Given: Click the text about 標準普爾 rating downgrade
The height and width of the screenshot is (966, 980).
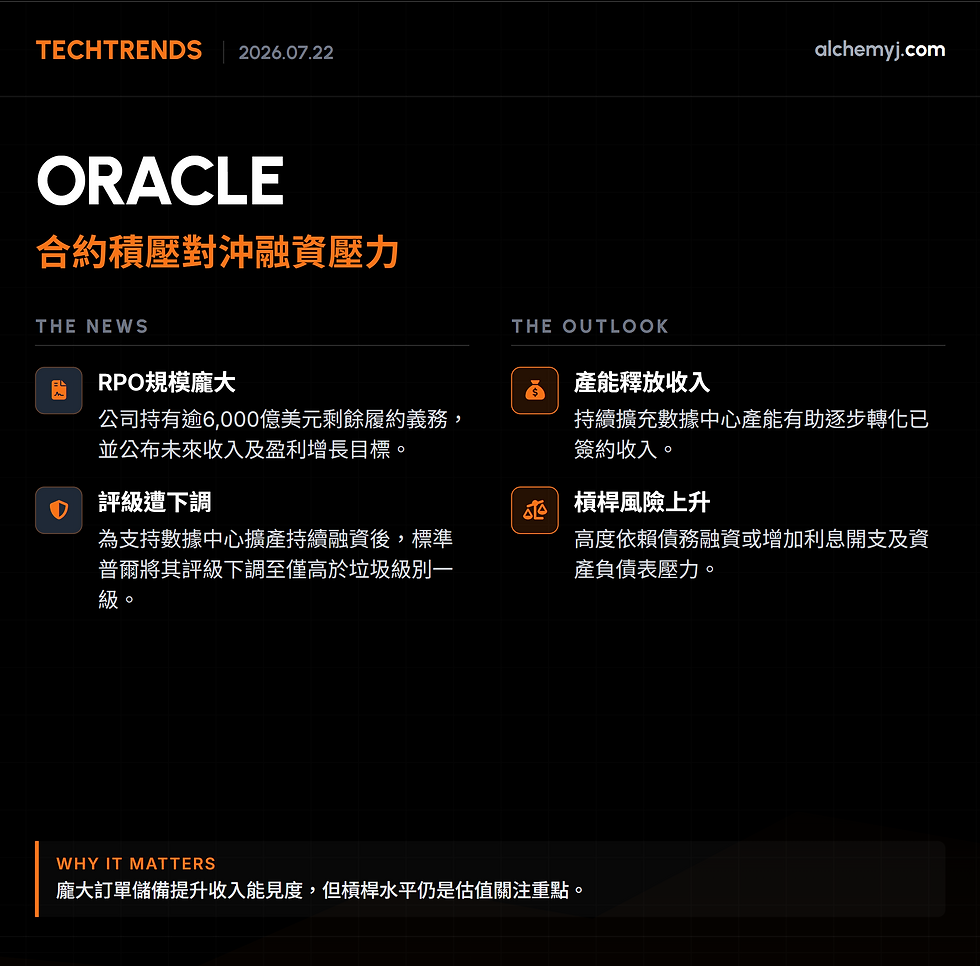Looking at the screenshot, I should coord(276,569).
